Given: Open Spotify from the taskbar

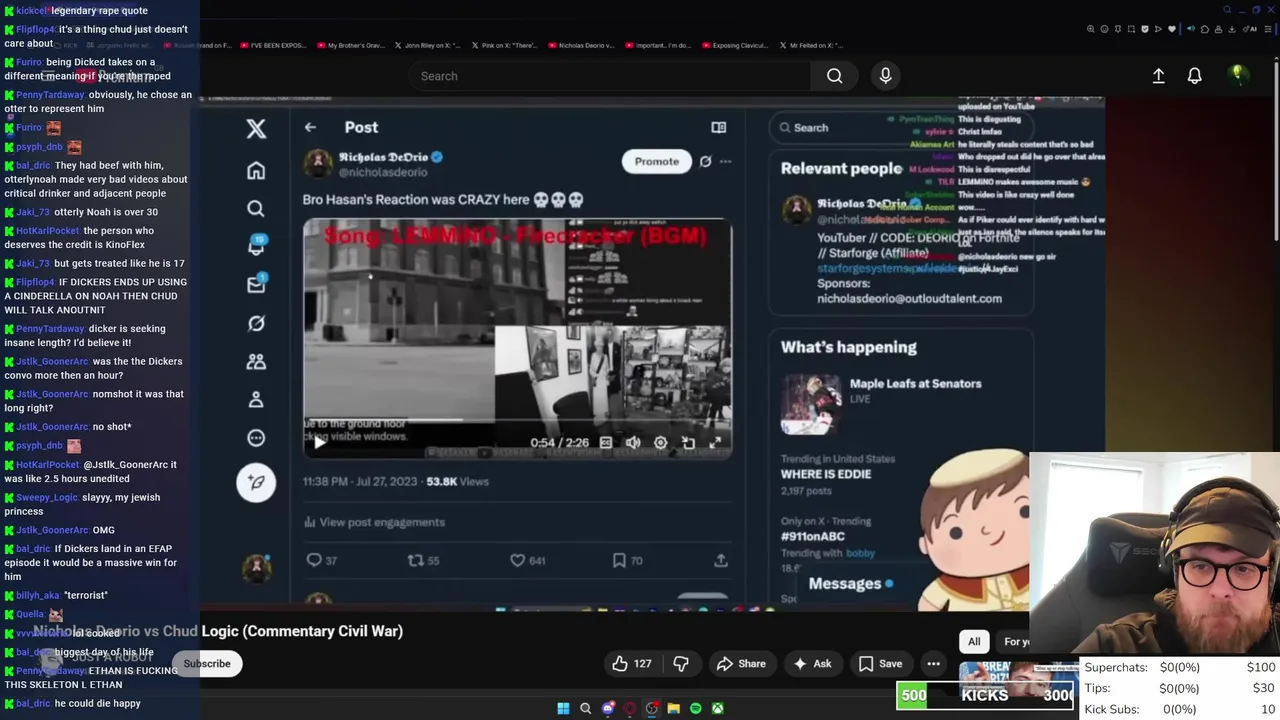Looking at the screenshot, I should click(695, 708).
